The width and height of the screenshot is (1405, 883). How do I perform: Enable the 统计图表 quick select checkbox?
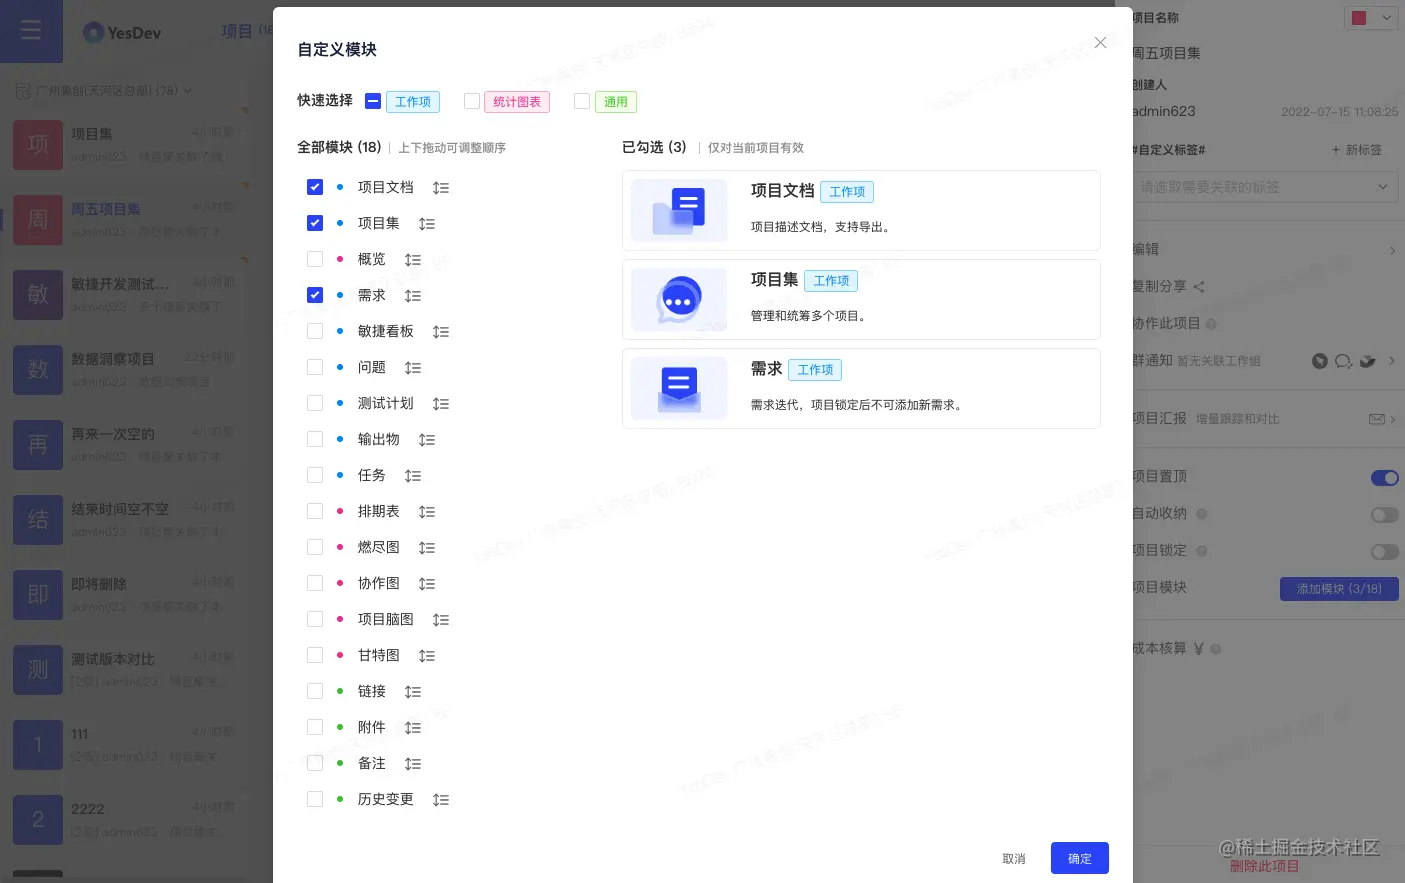tap(472, 101)
